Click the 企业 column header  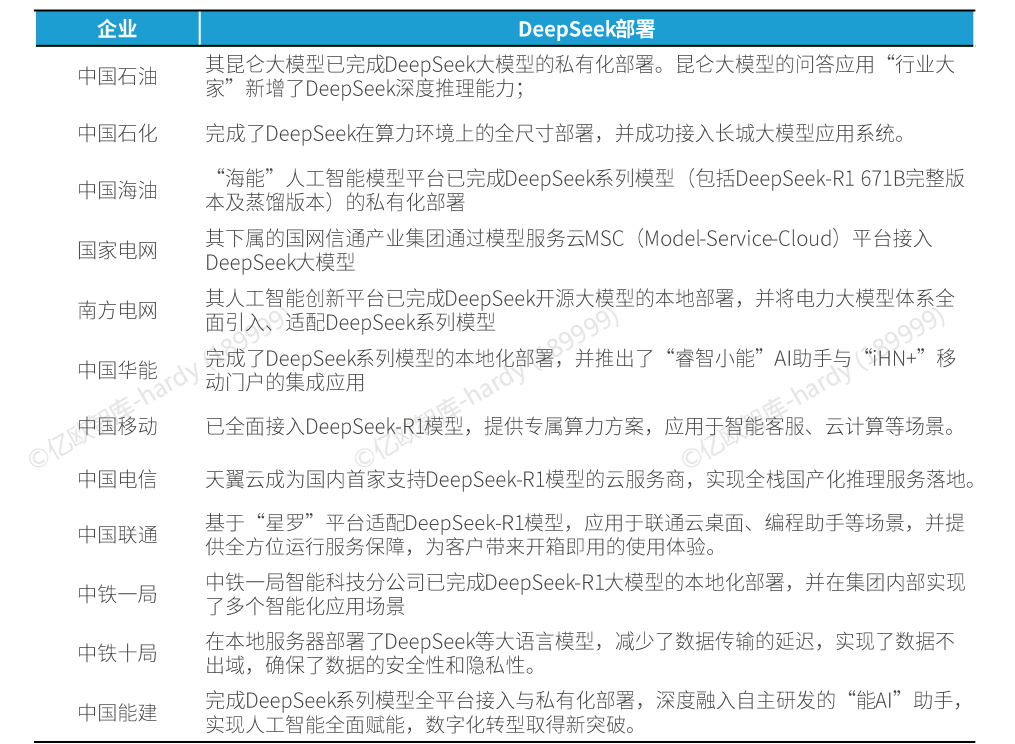coord(117,29)
